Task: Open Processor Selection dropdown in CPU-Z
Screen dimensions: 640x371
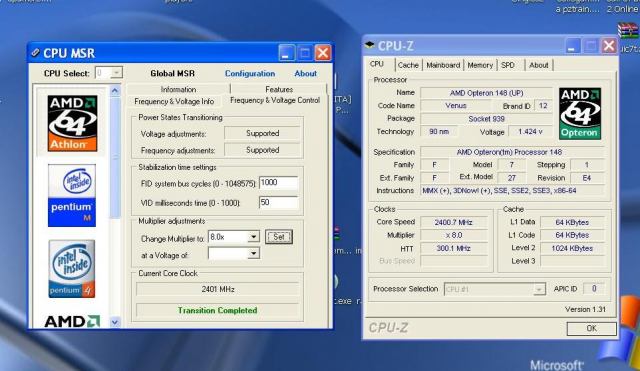Action: [x=539, y=289]
